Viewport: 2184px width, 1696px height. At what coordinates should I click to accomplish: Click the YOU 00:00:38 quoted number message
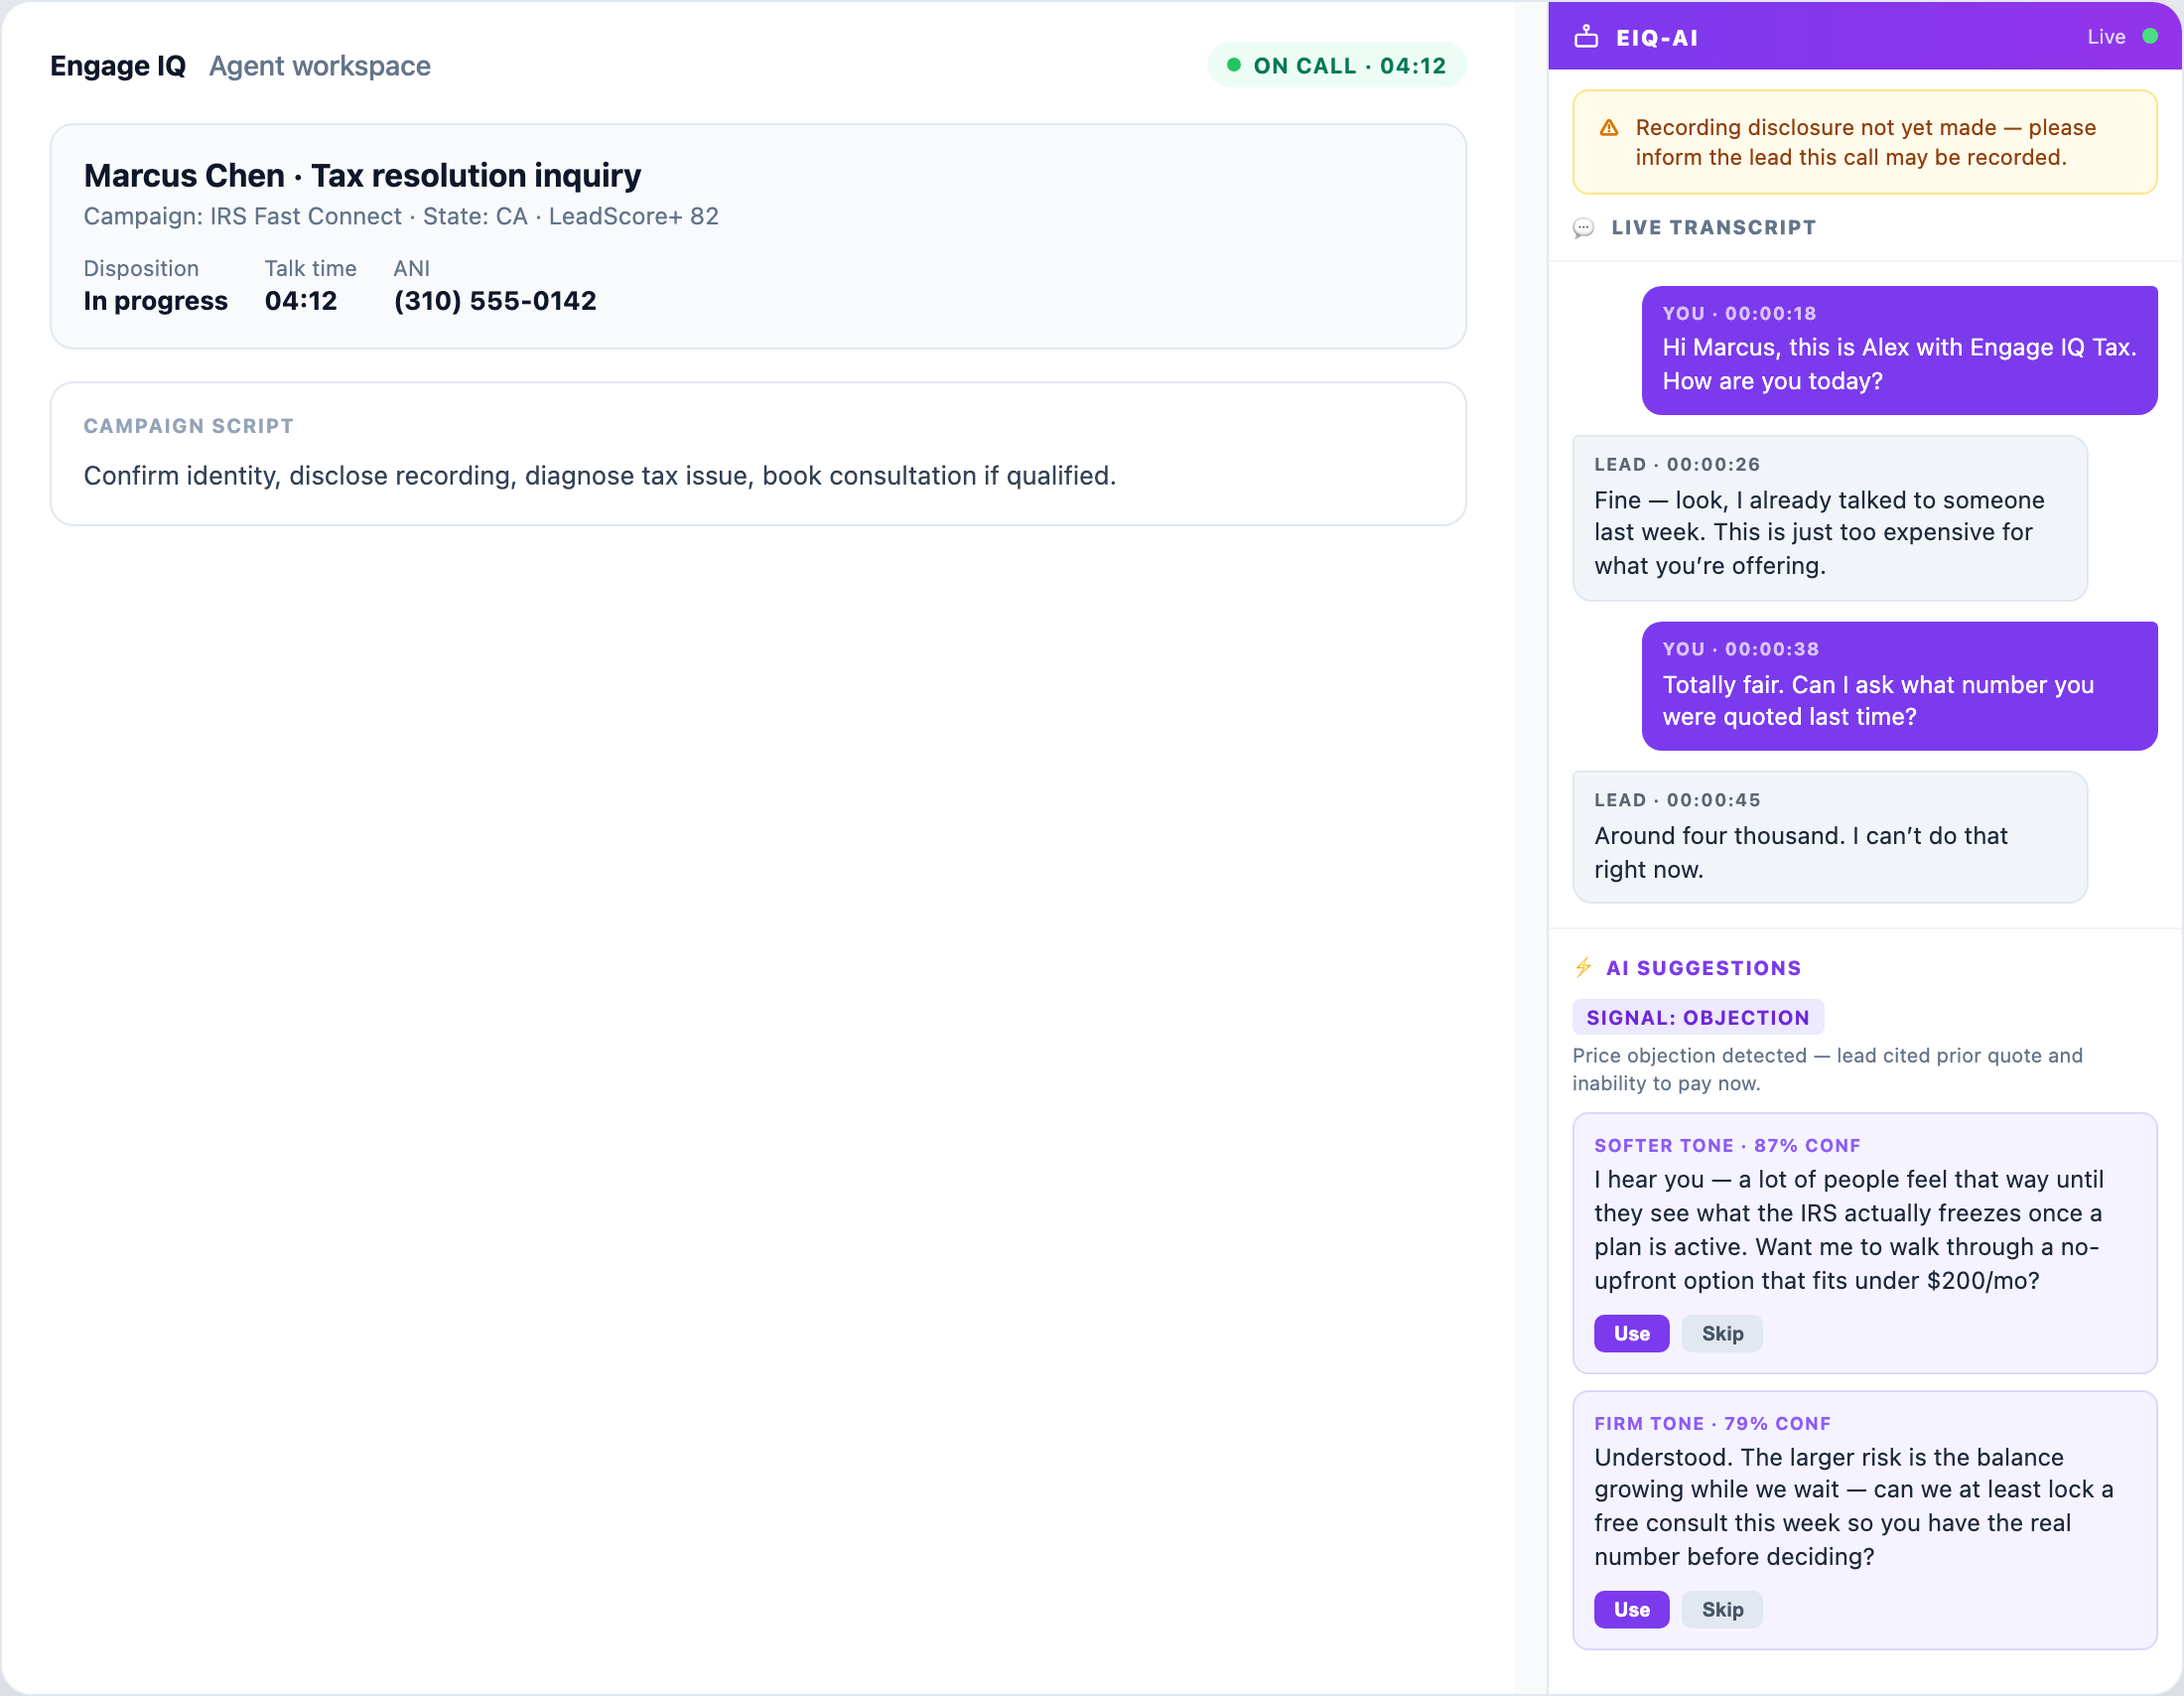click(x=1900, y=686)
